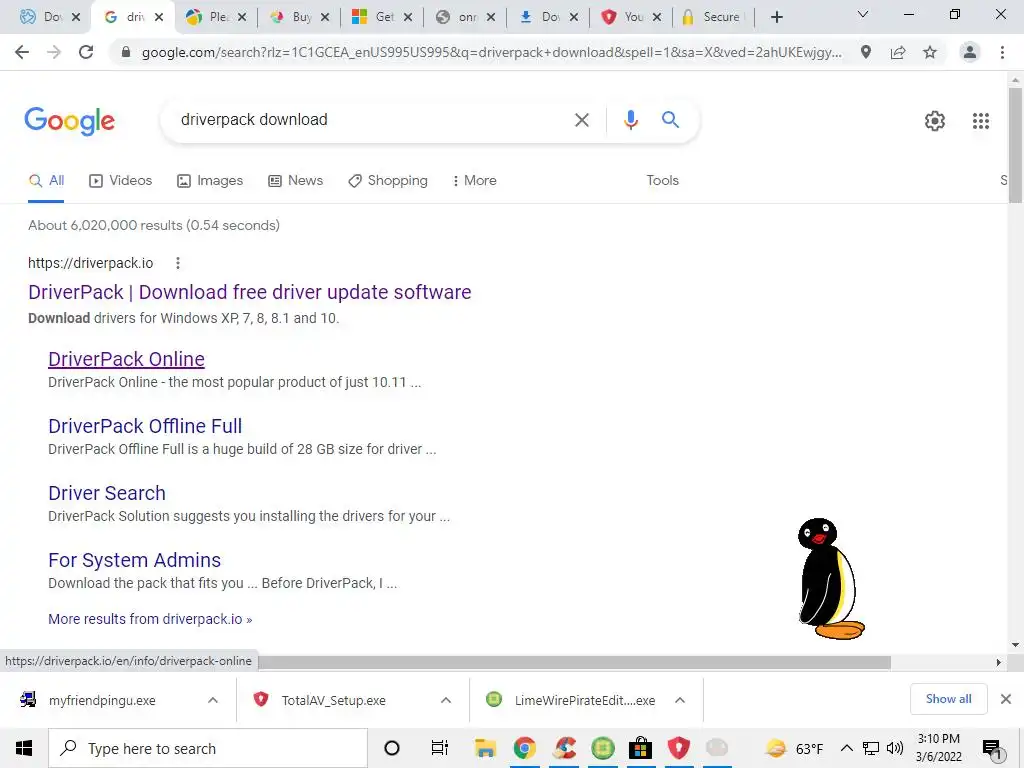Switch to the Plea tab

pyautogui.click(x=209, y=17)
